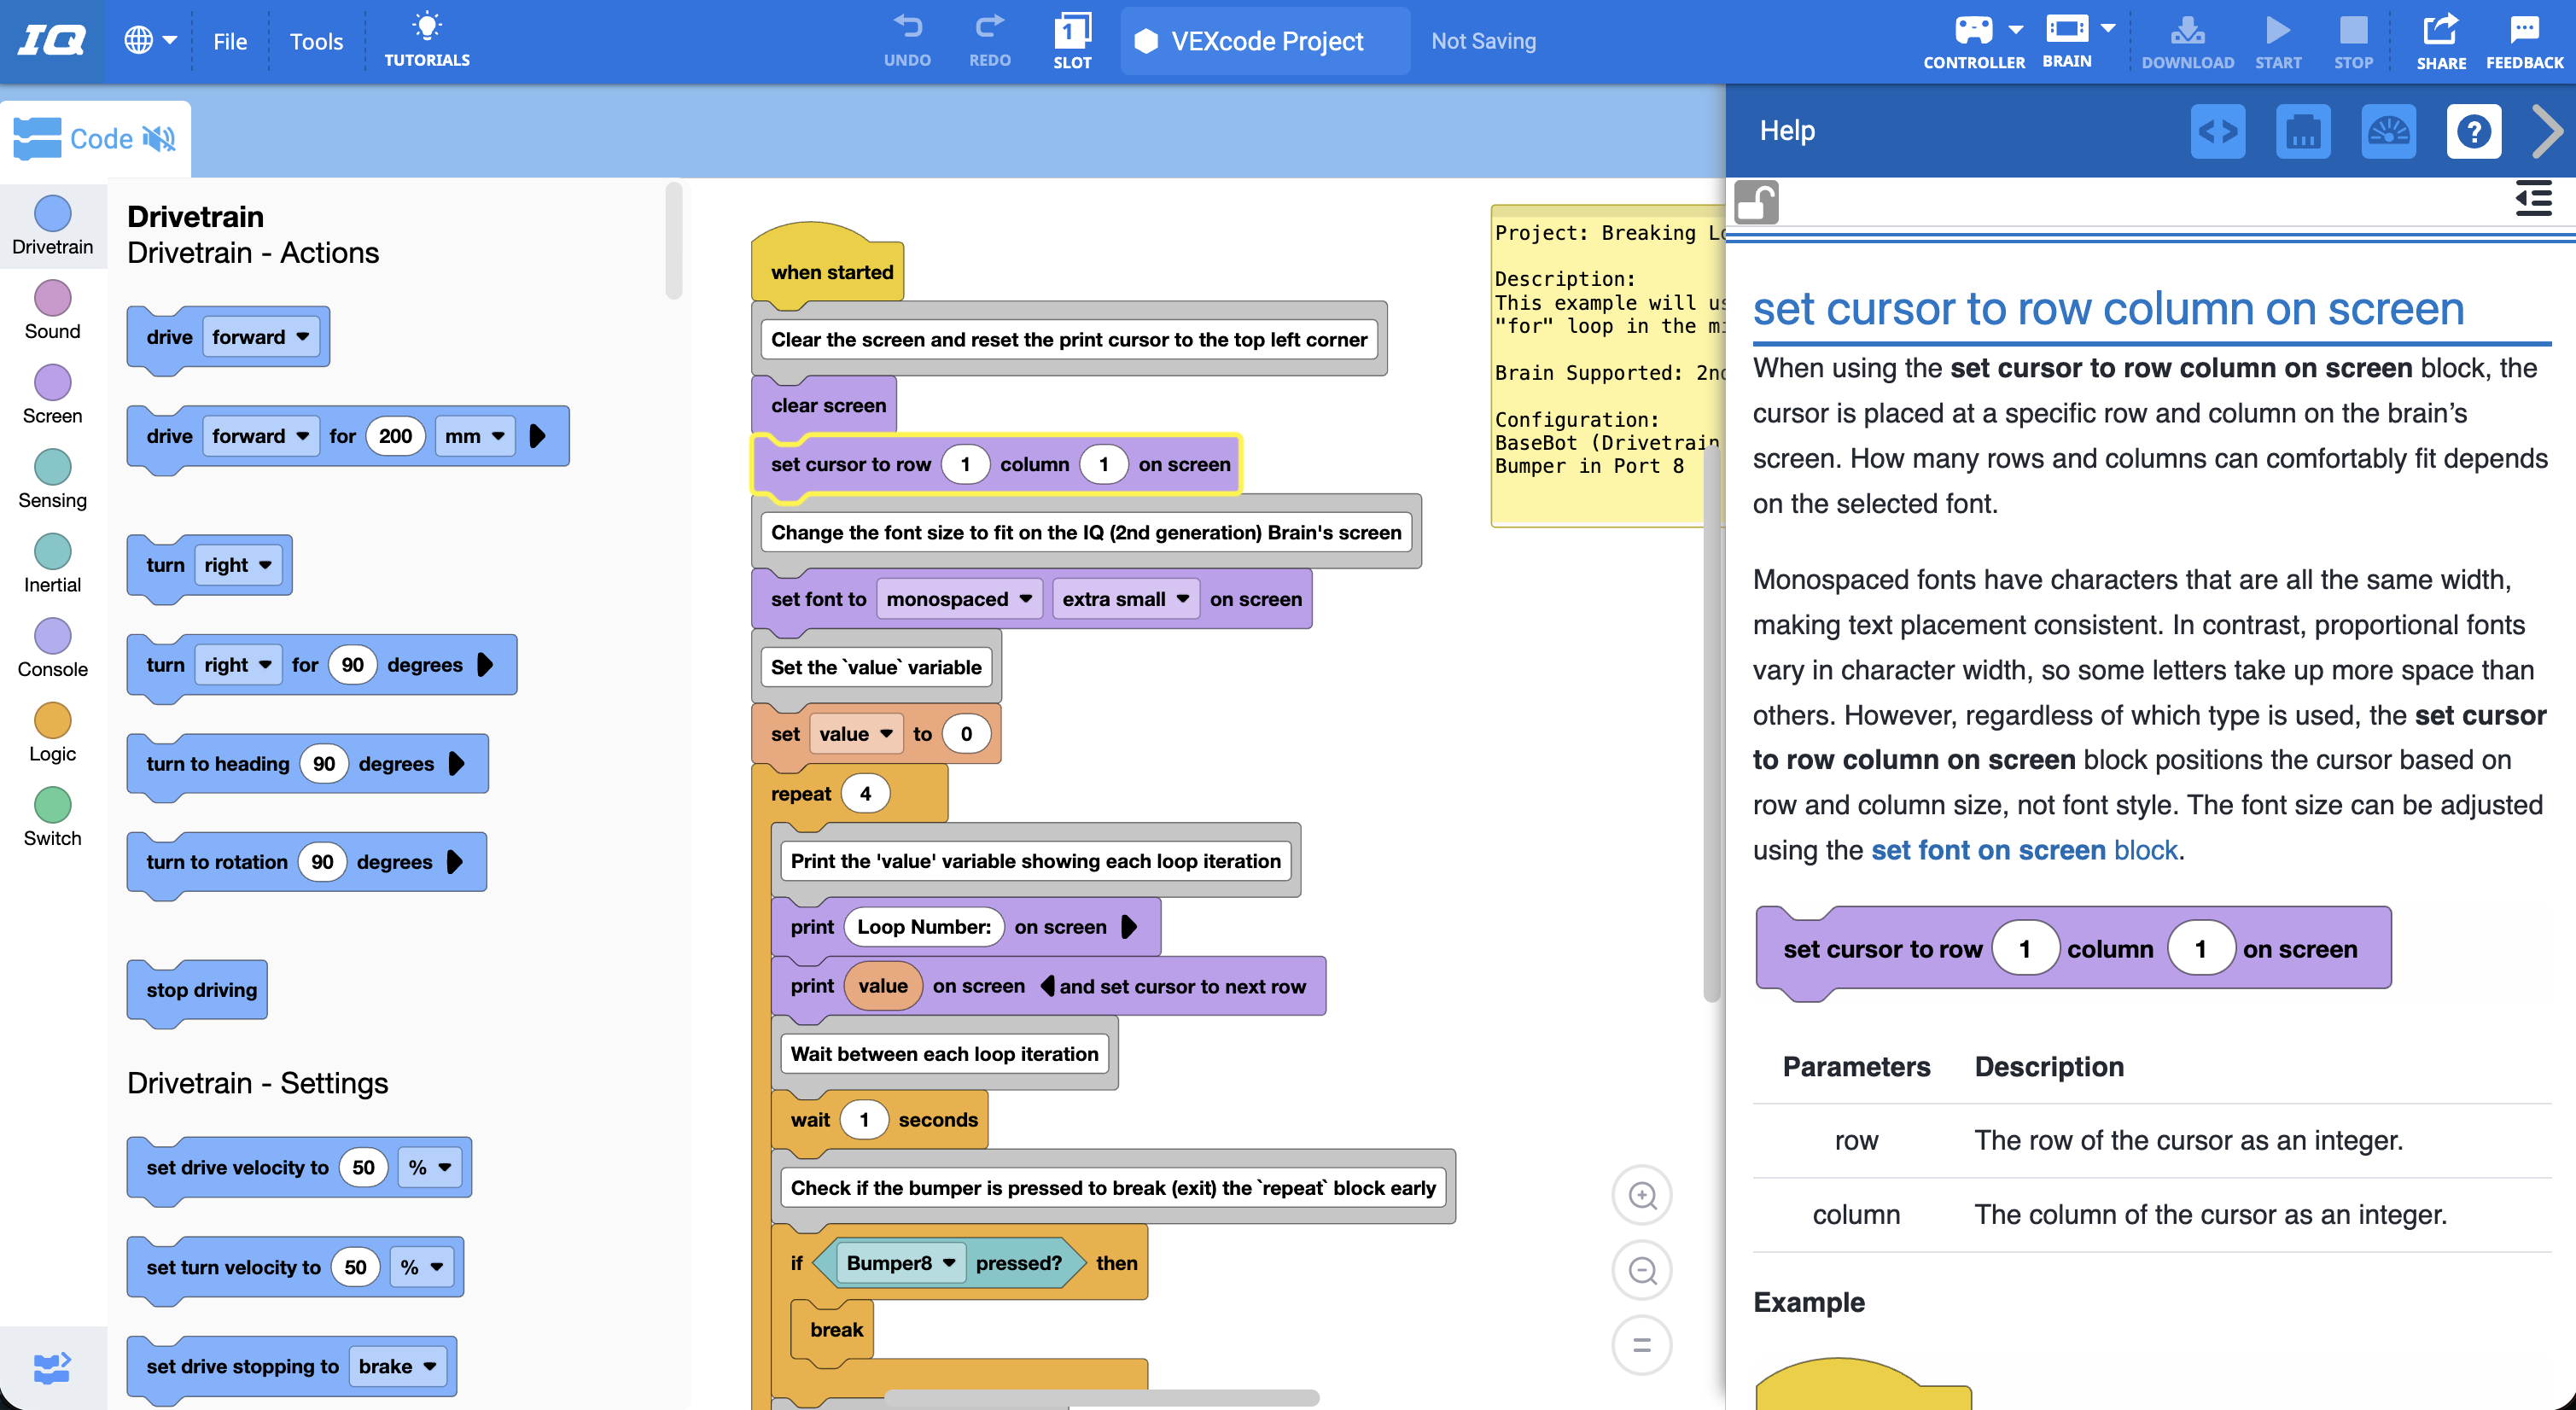Click the IQ logo icon
Viewport: 2576px width, 1410px height.
52,40
